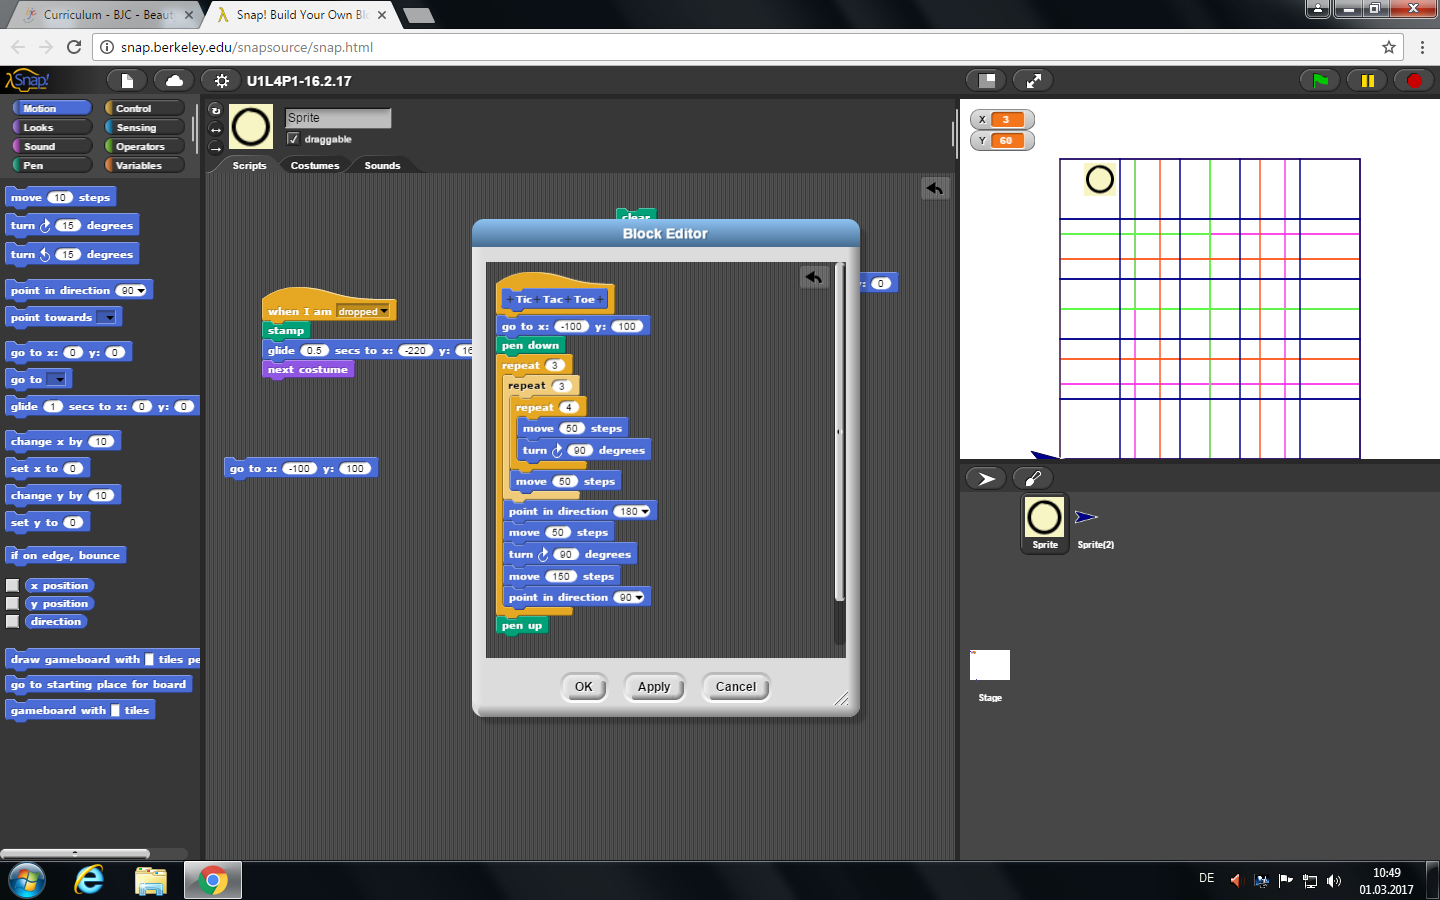Click the browser address bar URL
The height and width of the screenshot is (900, 1440).
247,47
